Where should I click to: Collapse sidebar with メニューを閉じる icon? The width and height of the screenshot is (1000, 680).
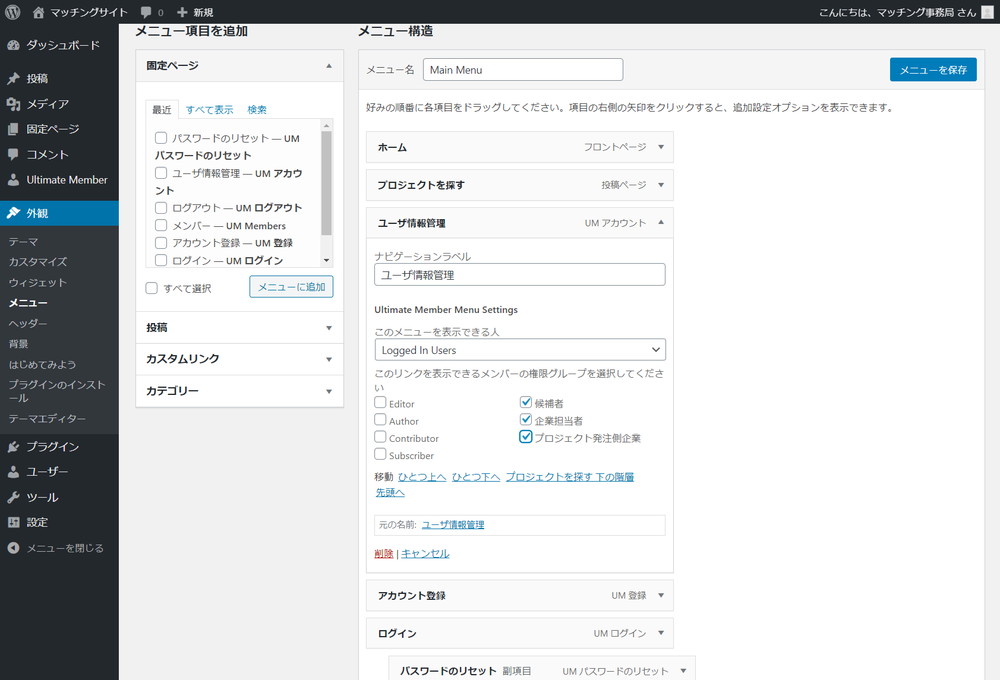pyautogui.click(x=13, y=548)
